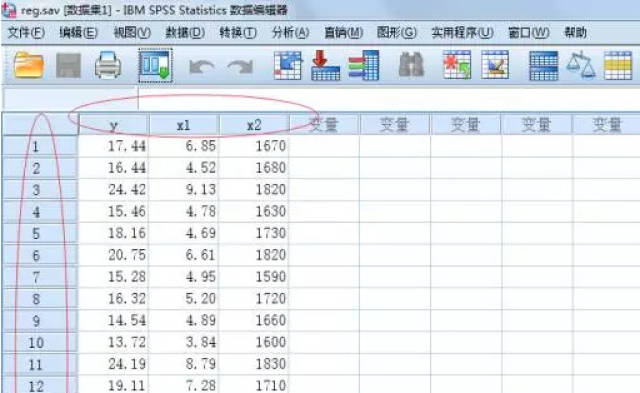
Task: Open the 实用程序(U) menu
Action: point(462,32)
